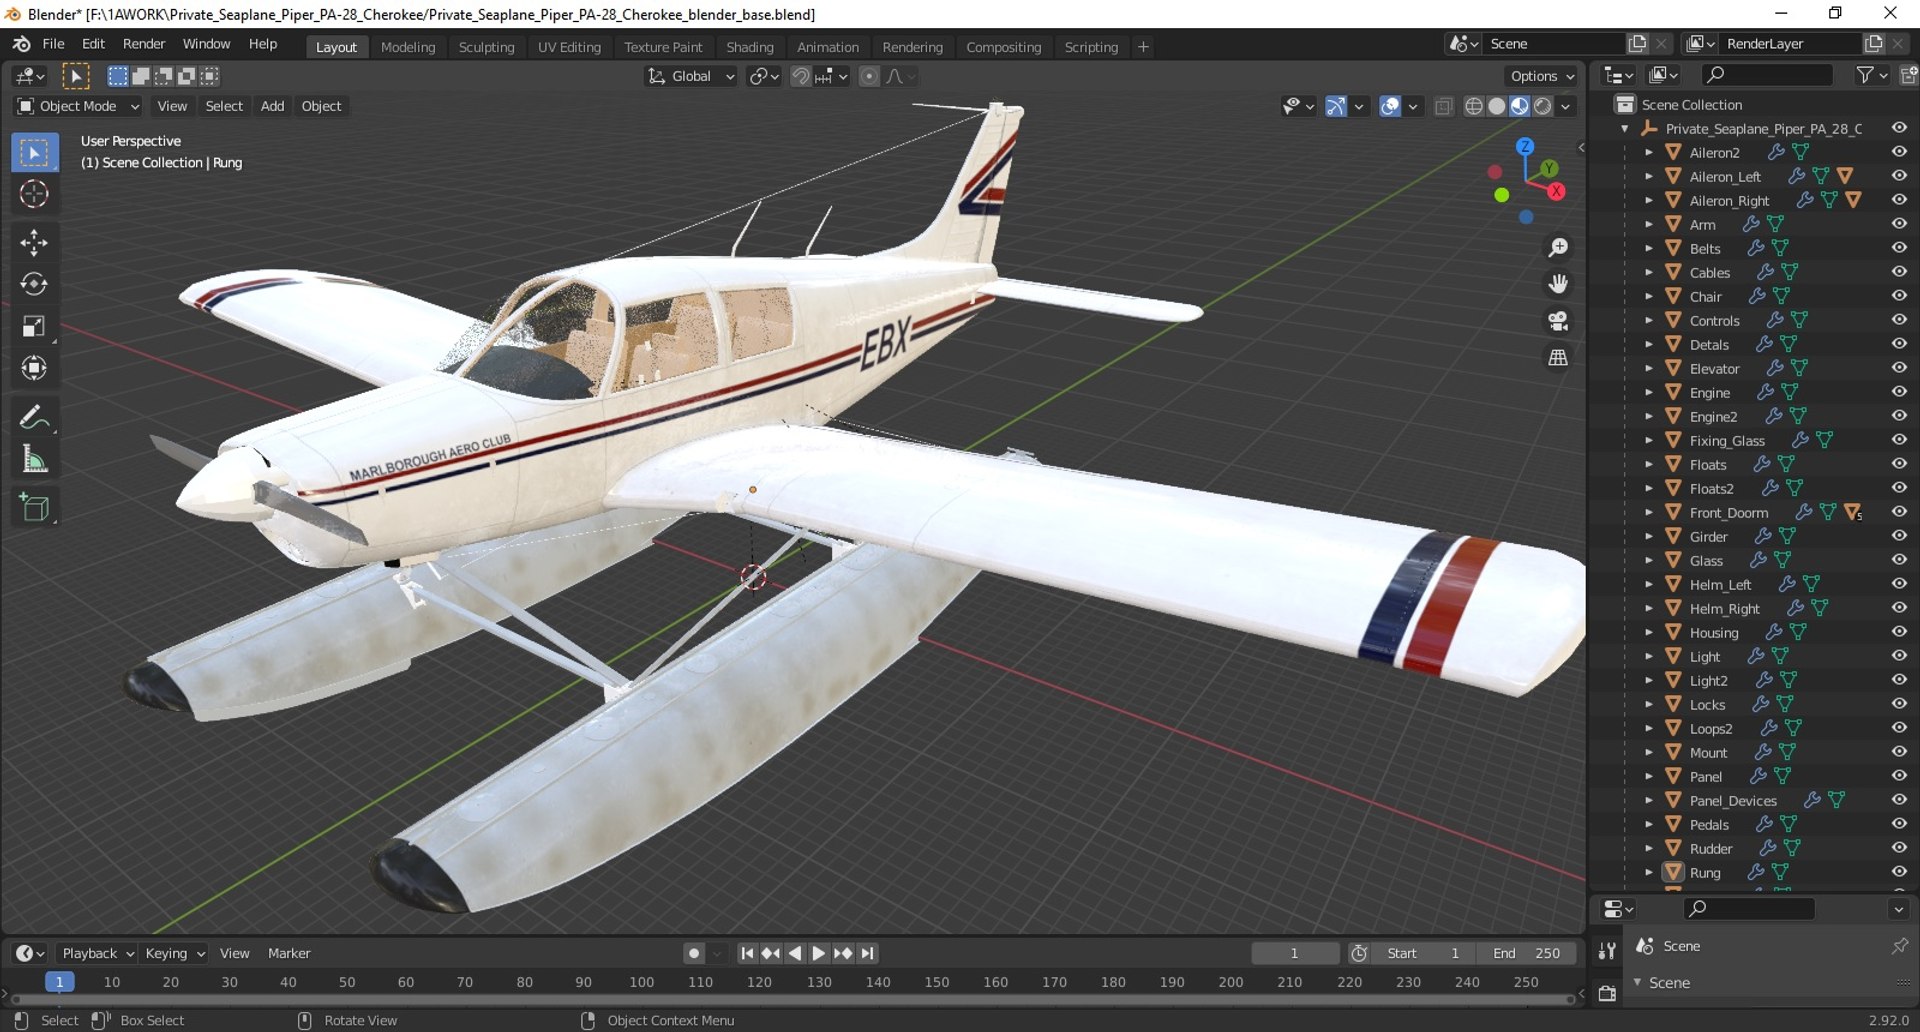
Task: Switch to rendered viewport shading
Action: [x=1543, y=106]
